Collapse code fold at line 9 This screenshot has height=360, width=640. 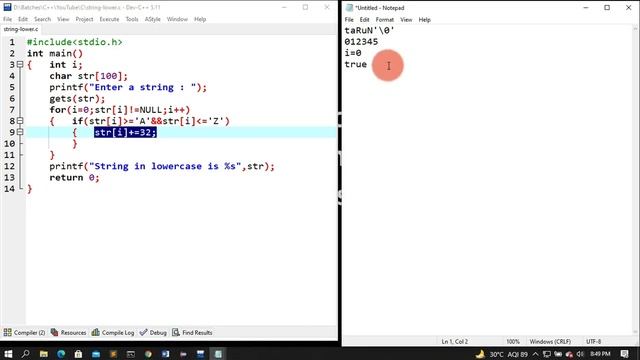click(20, 132)
